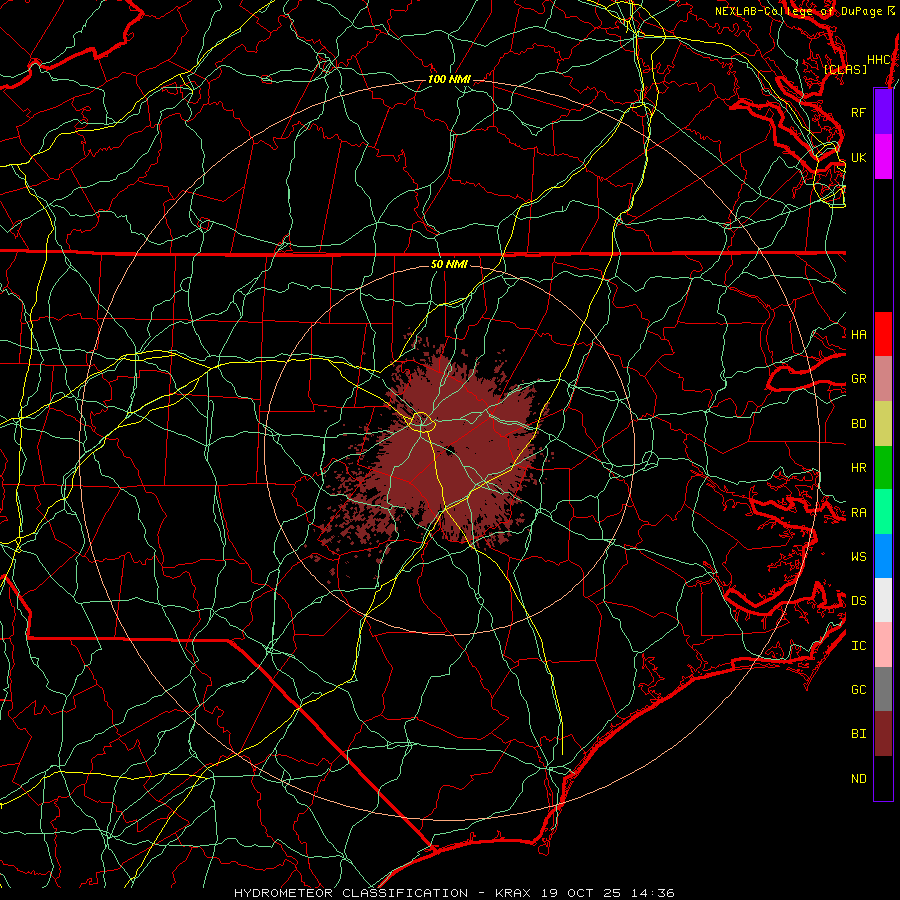Click the IC light pink legend swatch
This screenshot has height=900, width=900.
883,645
